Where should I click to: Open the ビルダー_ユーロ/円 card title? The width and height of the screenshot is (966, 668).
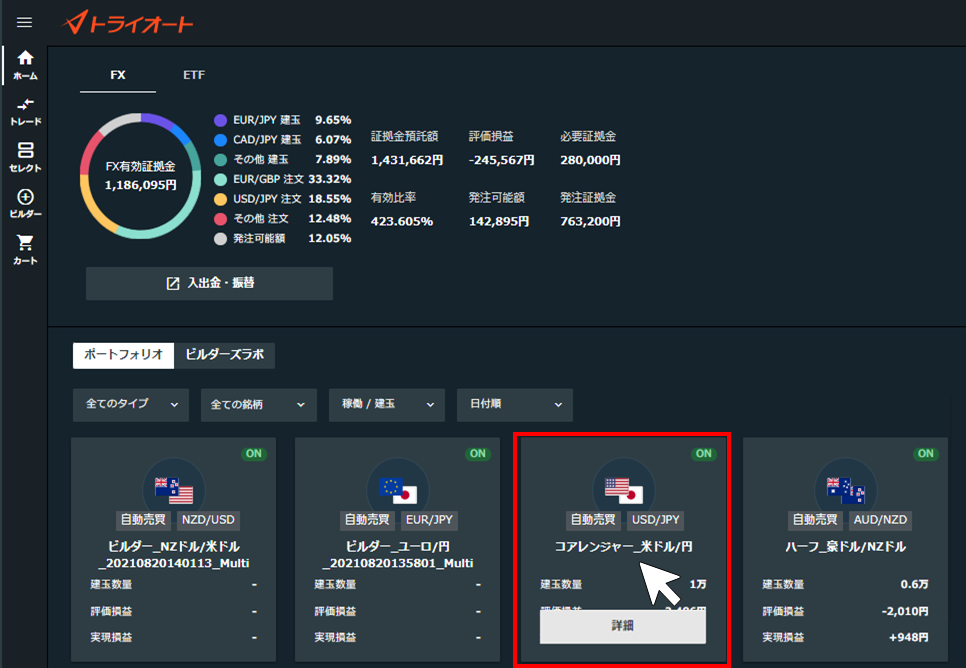pyautogui.click(x=398, y=555)
